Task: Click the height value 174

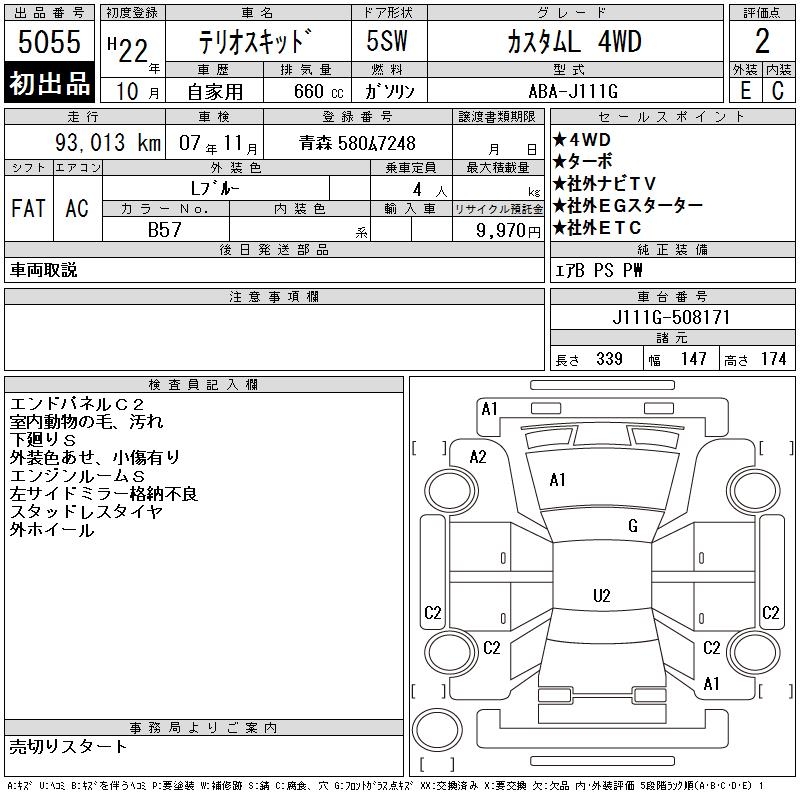Action: 773,359
